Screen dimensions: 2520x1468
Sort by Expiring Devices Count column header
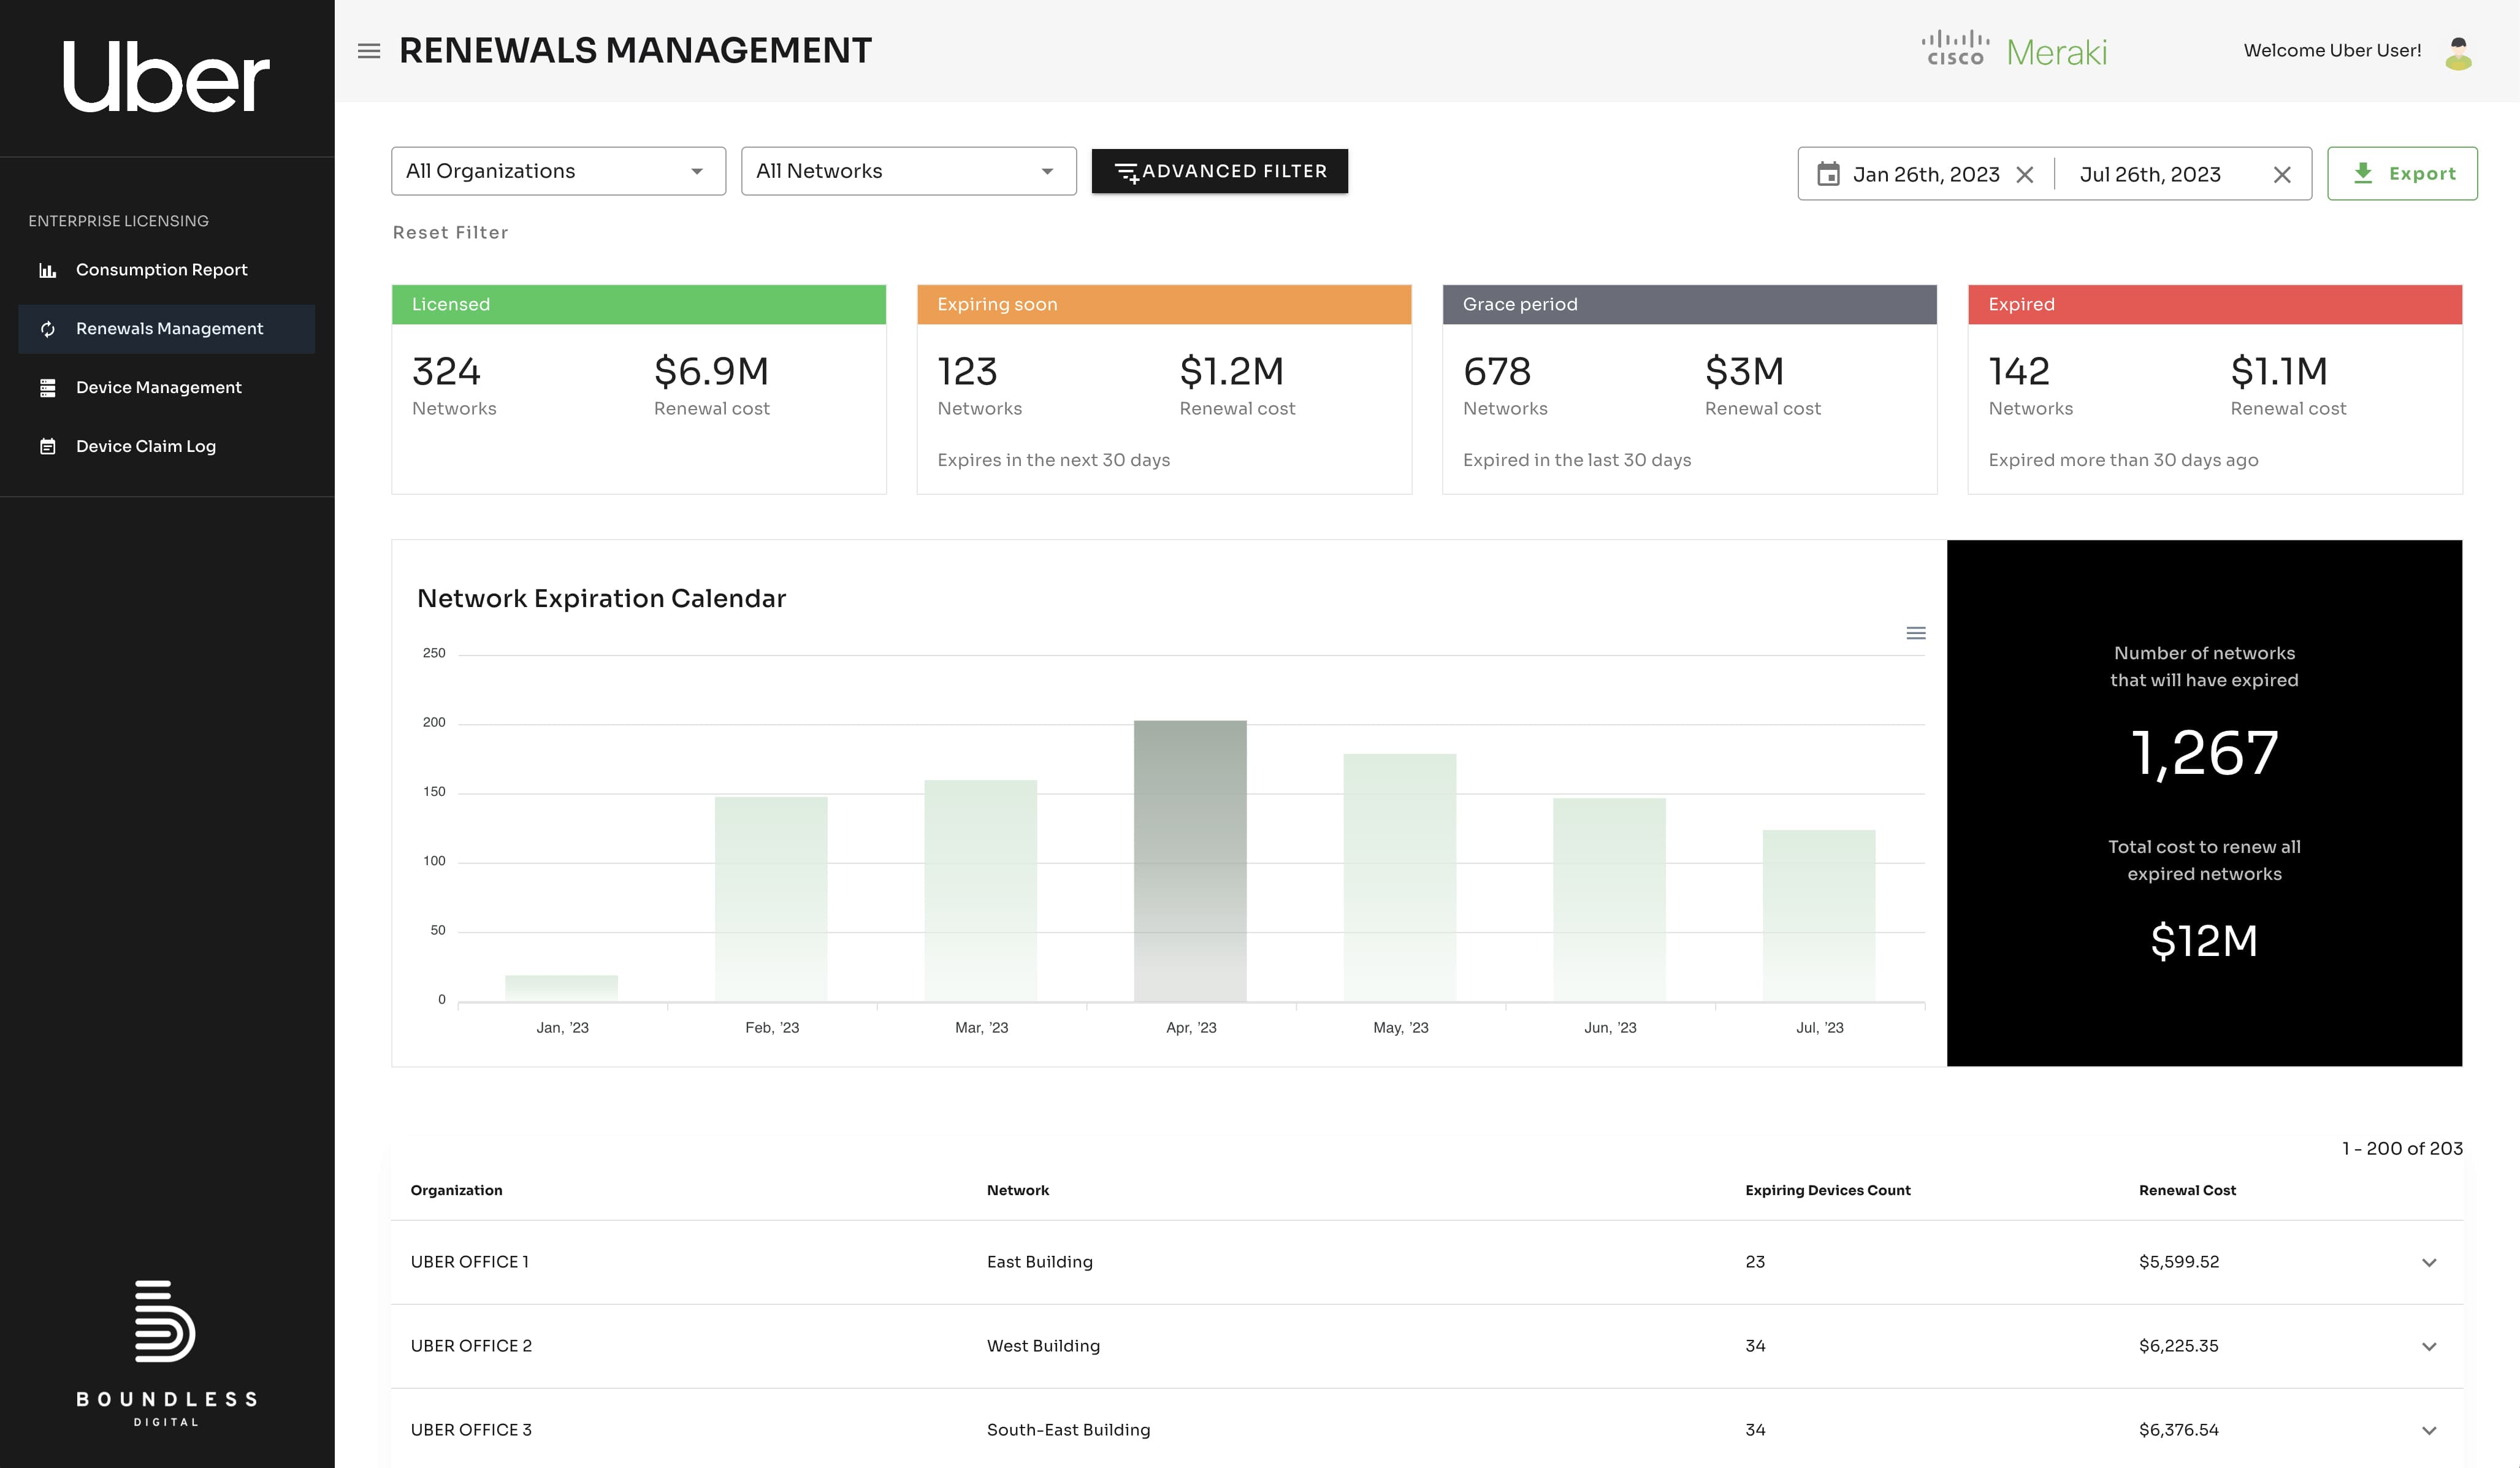tap(1828, 1190)
